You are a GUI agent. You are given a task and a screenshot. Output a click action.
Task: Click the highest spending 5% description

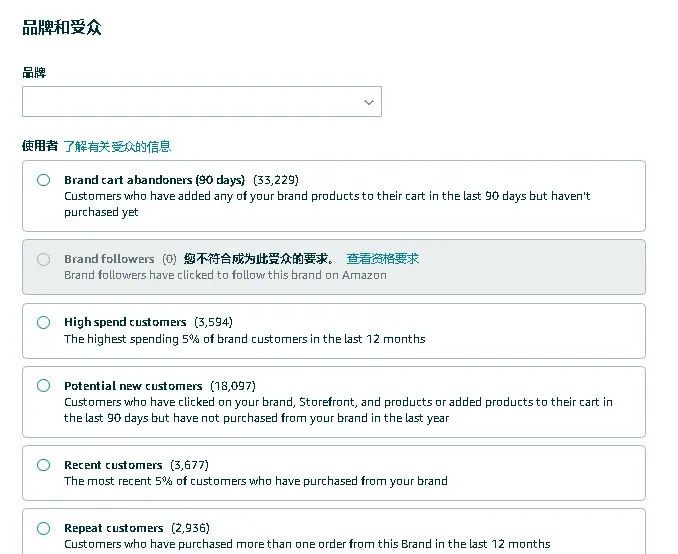point(245,339)
